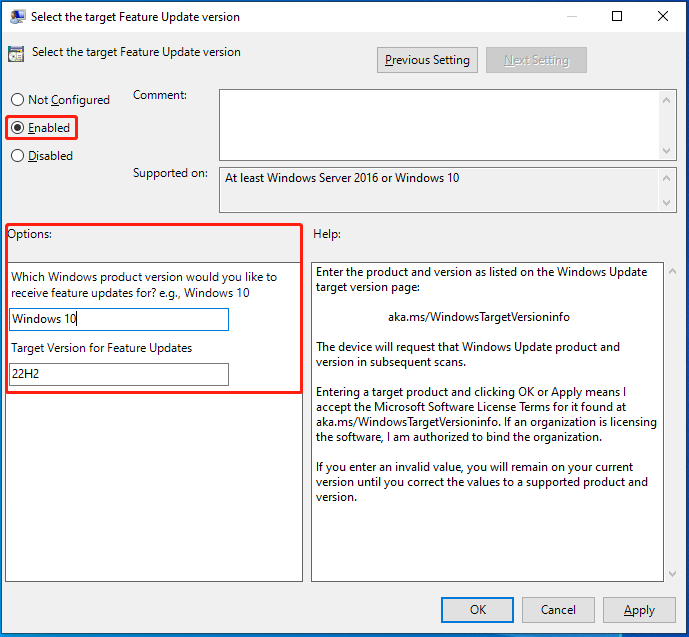Click the 'If you enter an invalid value' paragraph
Viewport: 689px width, 637px height.
pos(482,482)
